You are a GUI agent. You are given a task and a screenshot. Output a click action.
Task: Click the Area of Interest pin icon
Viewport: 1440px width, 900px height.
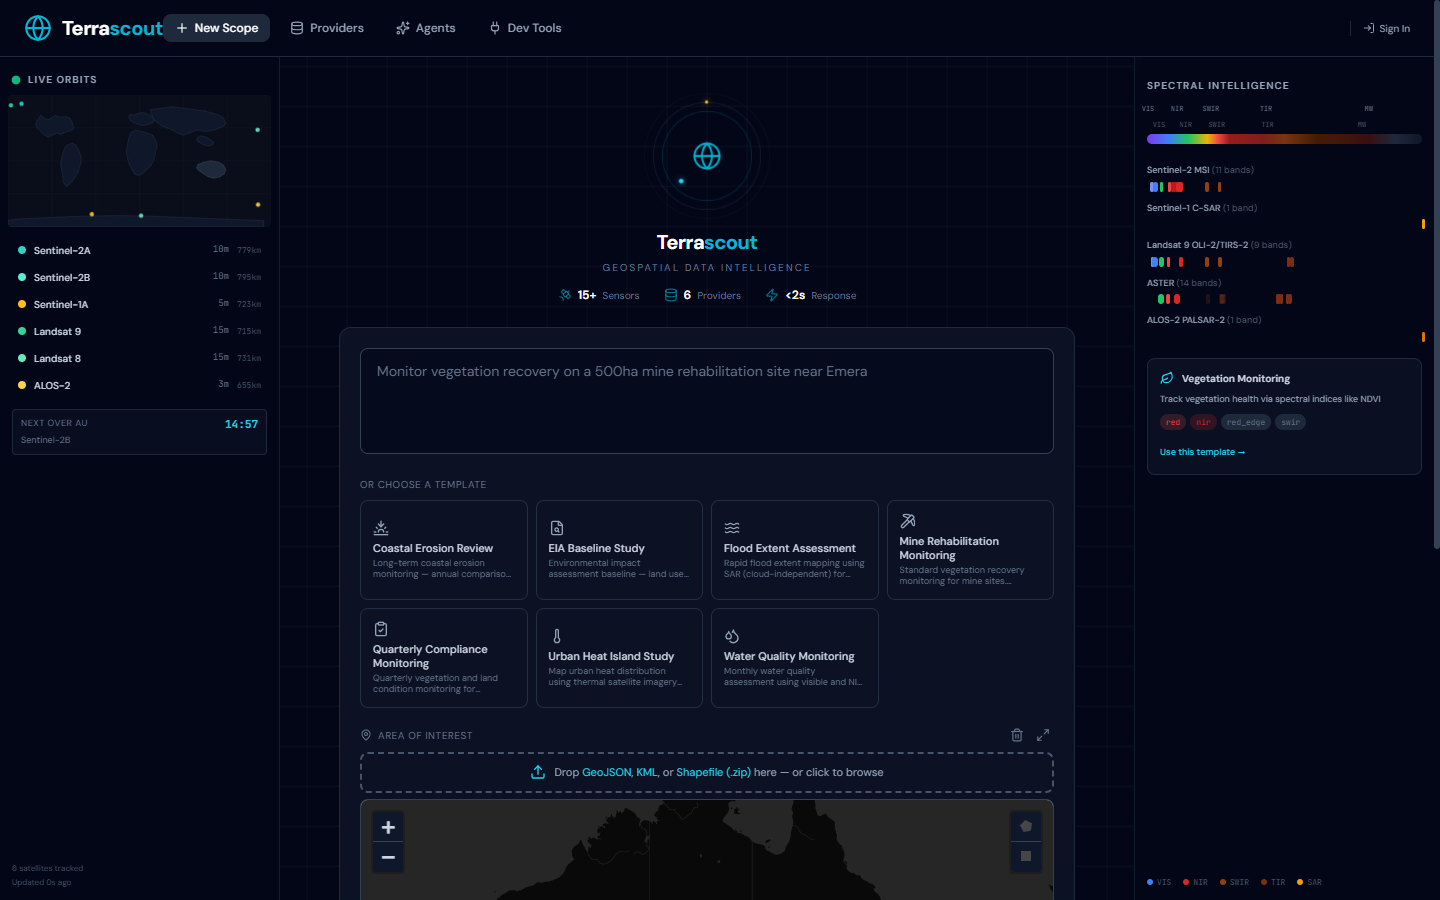(x=366, y=735)
